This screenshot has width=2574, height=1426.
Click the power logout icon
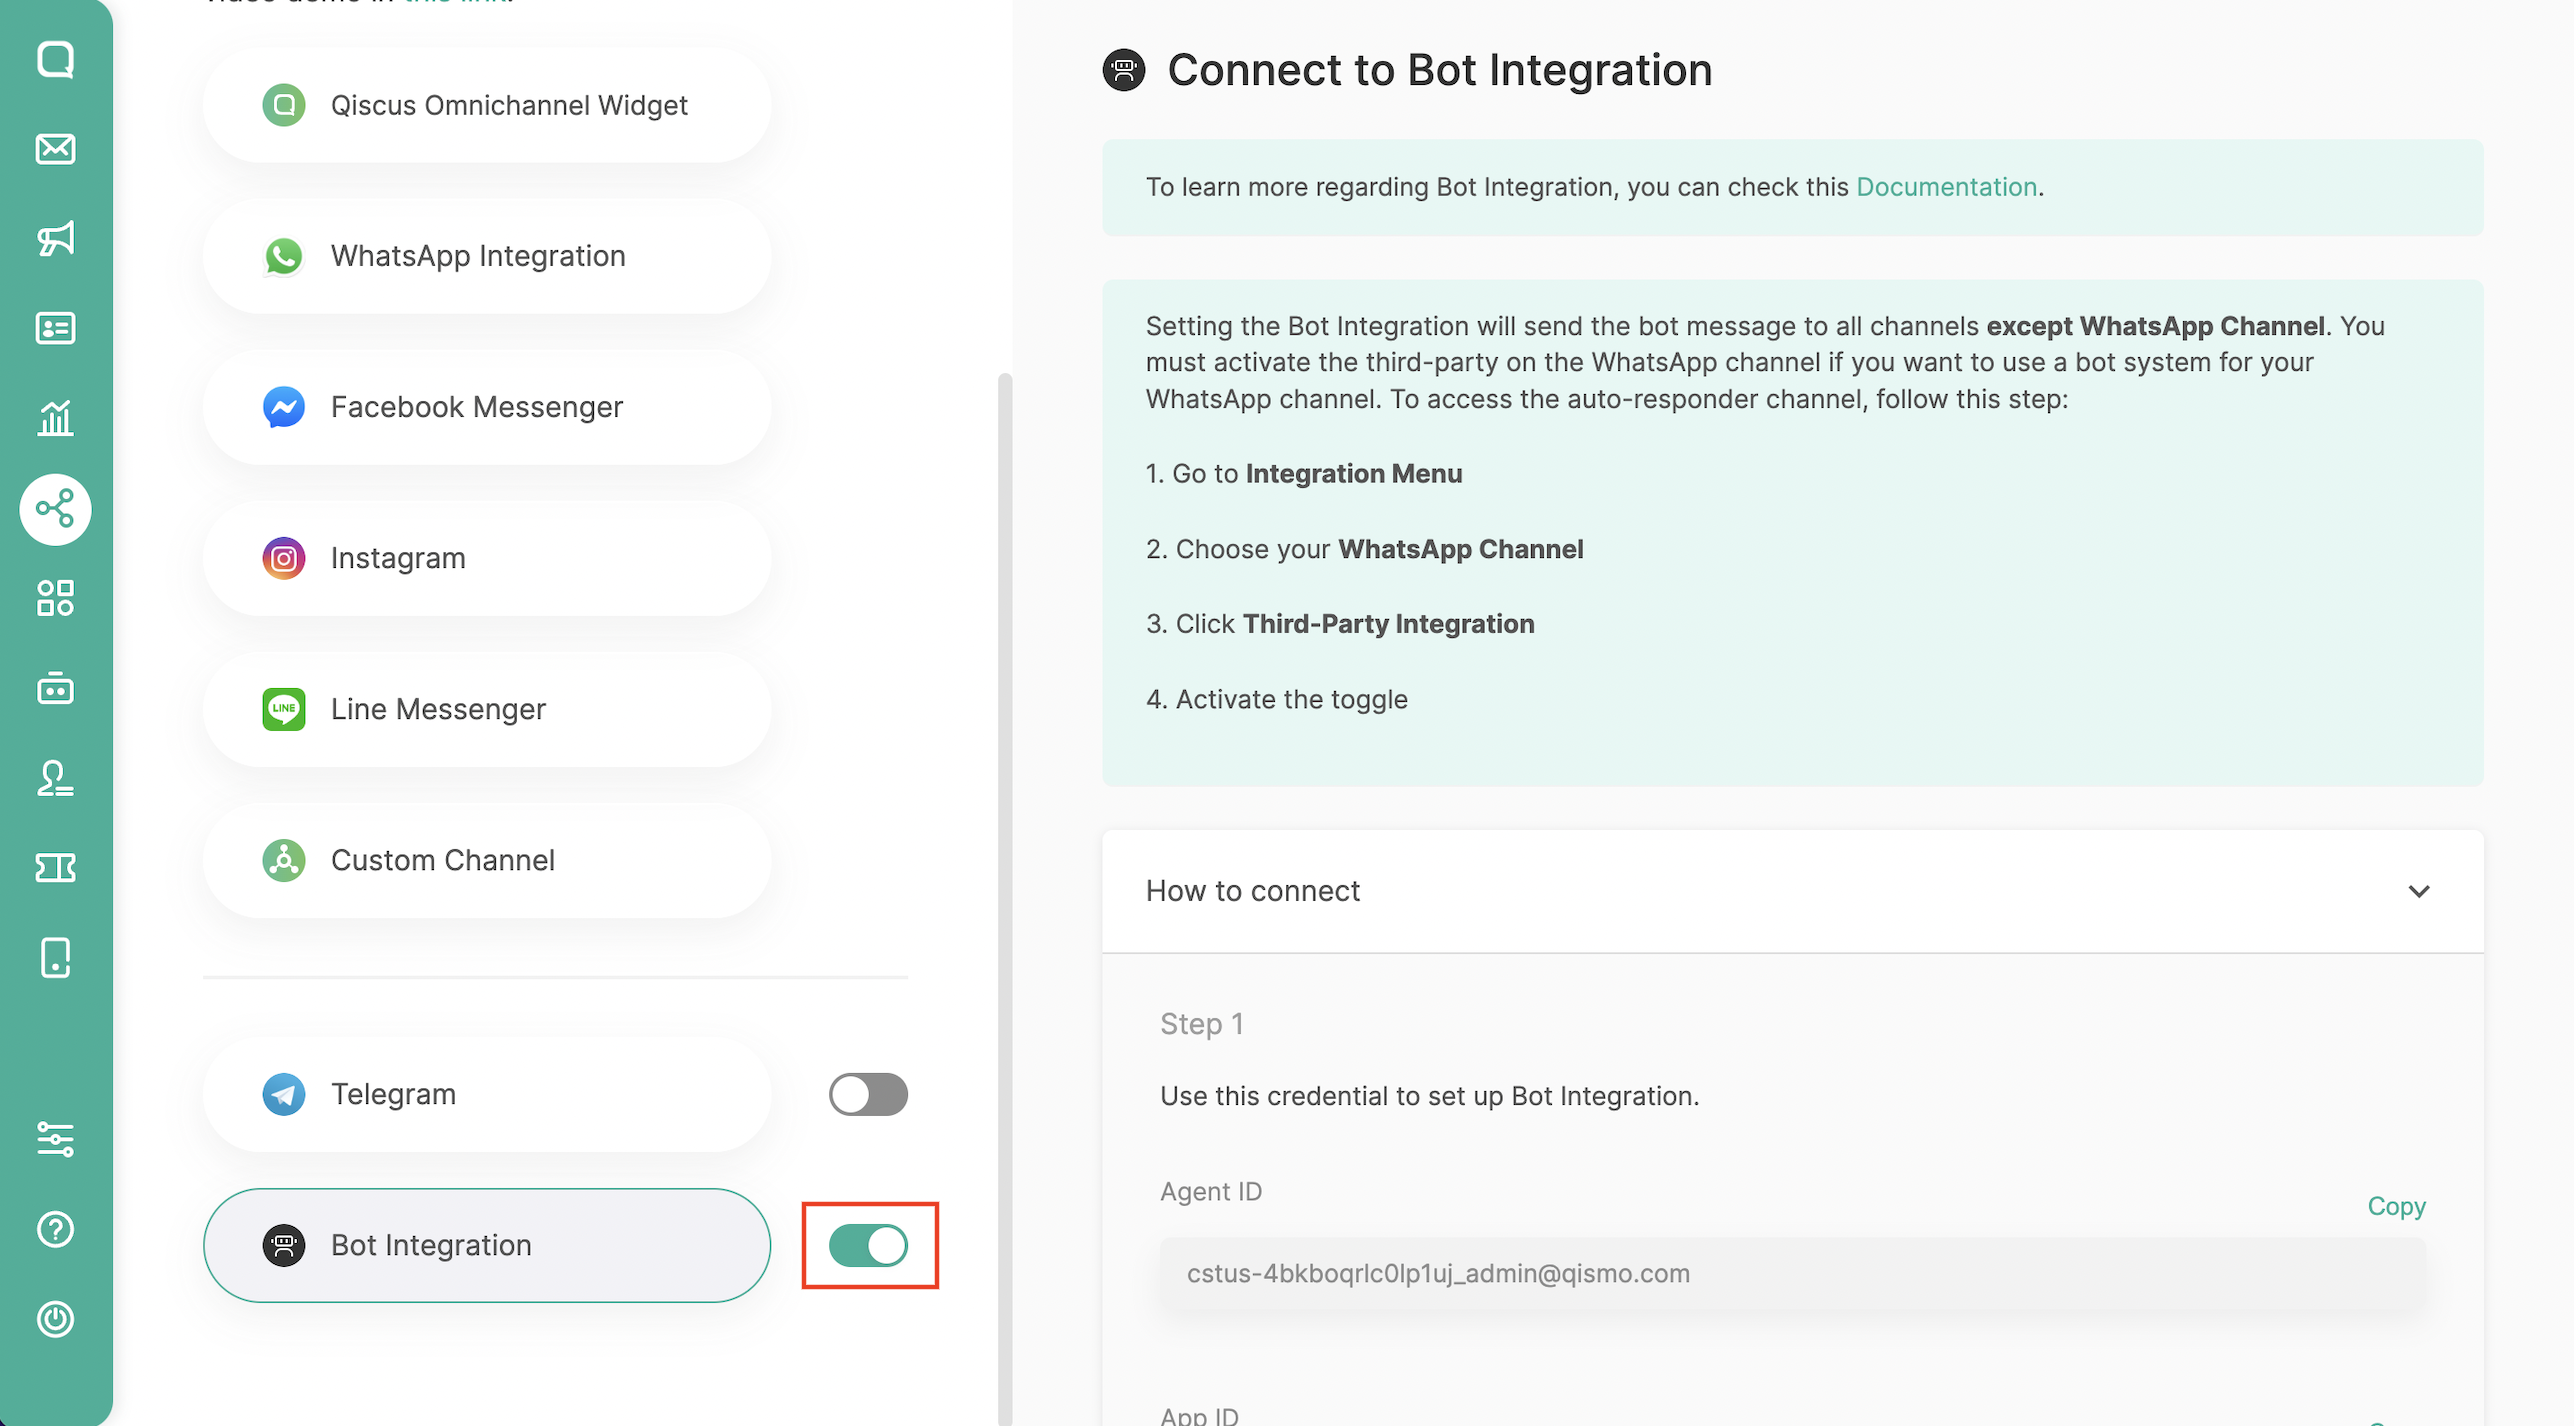(55, 1318)
